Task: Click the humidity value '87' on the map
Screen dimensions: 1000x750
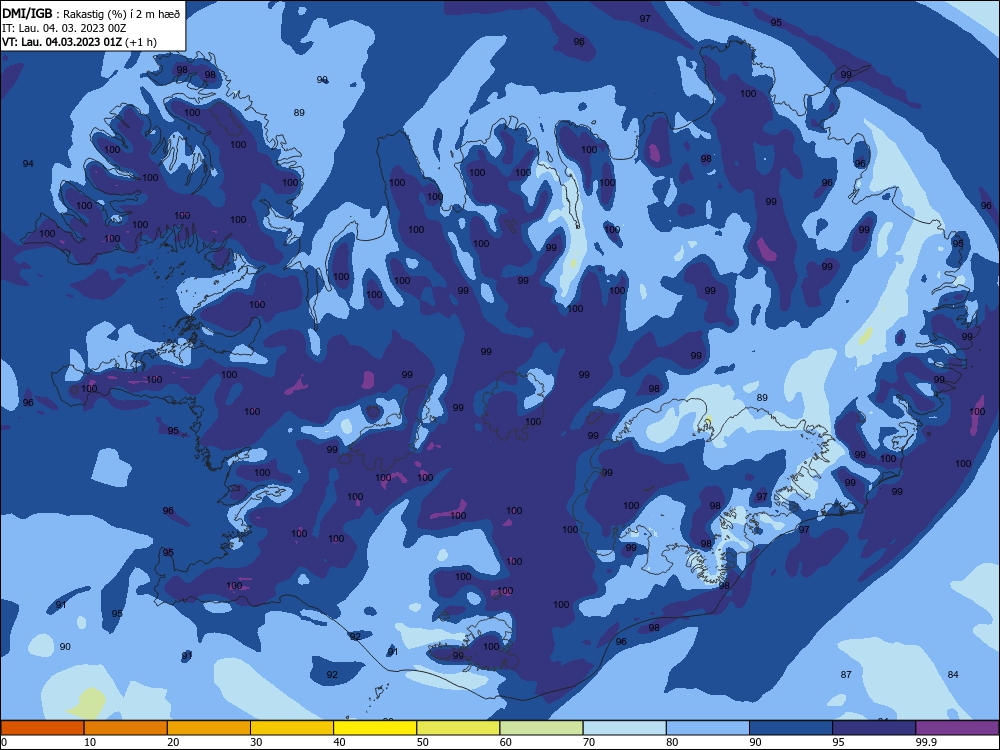Action: (x=846, y=674)
